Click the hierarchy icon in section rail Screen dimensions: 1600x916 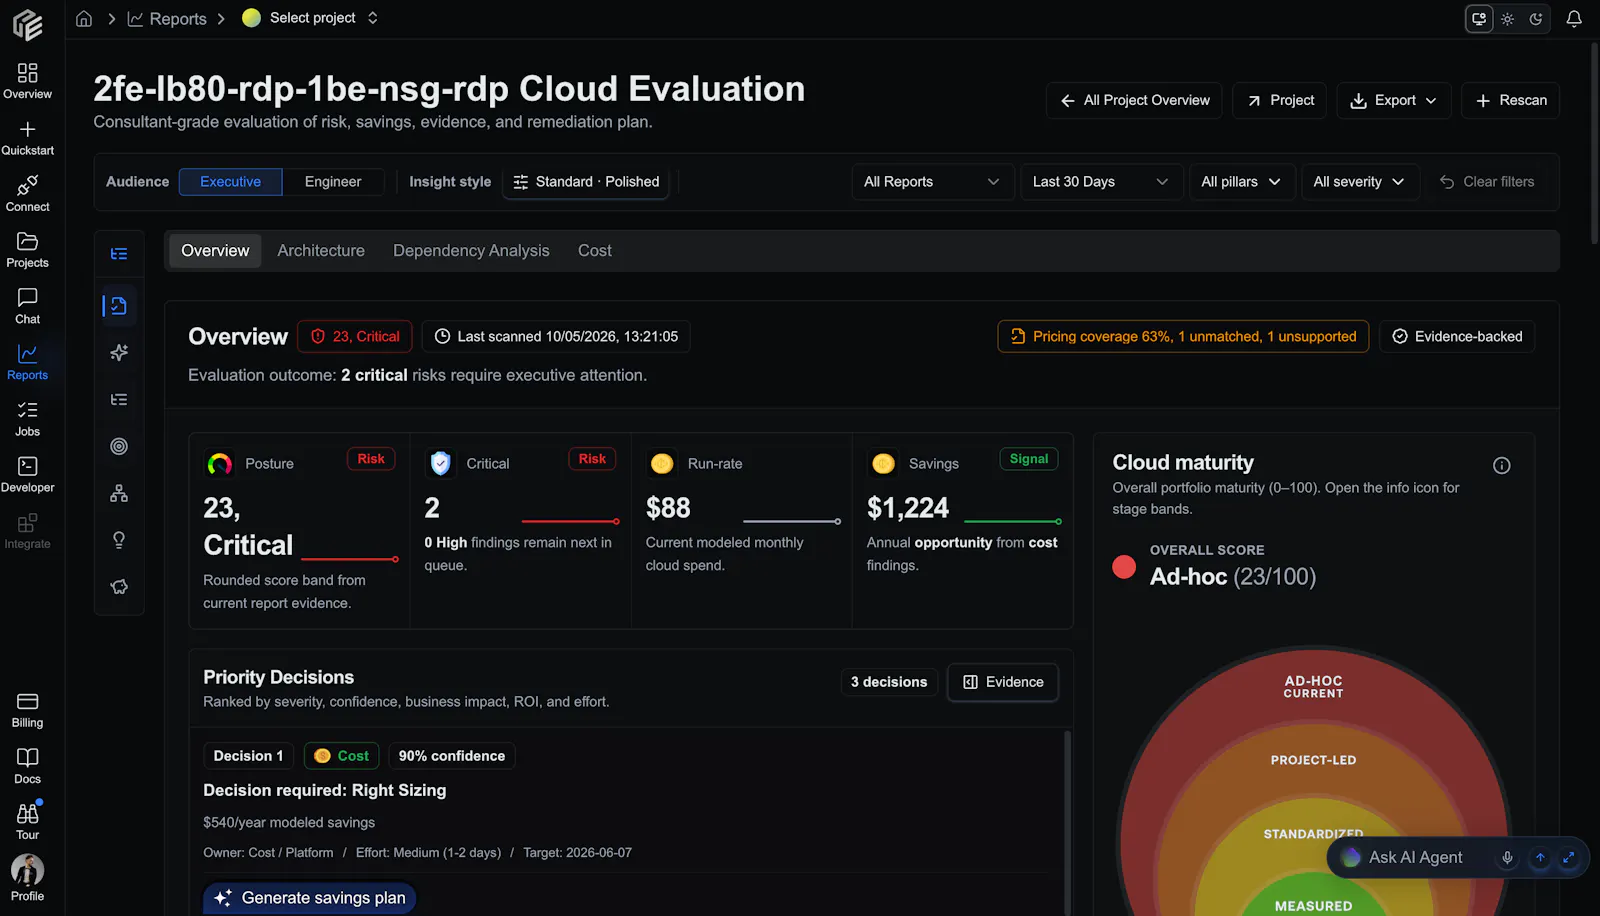(x=119, y=493)
